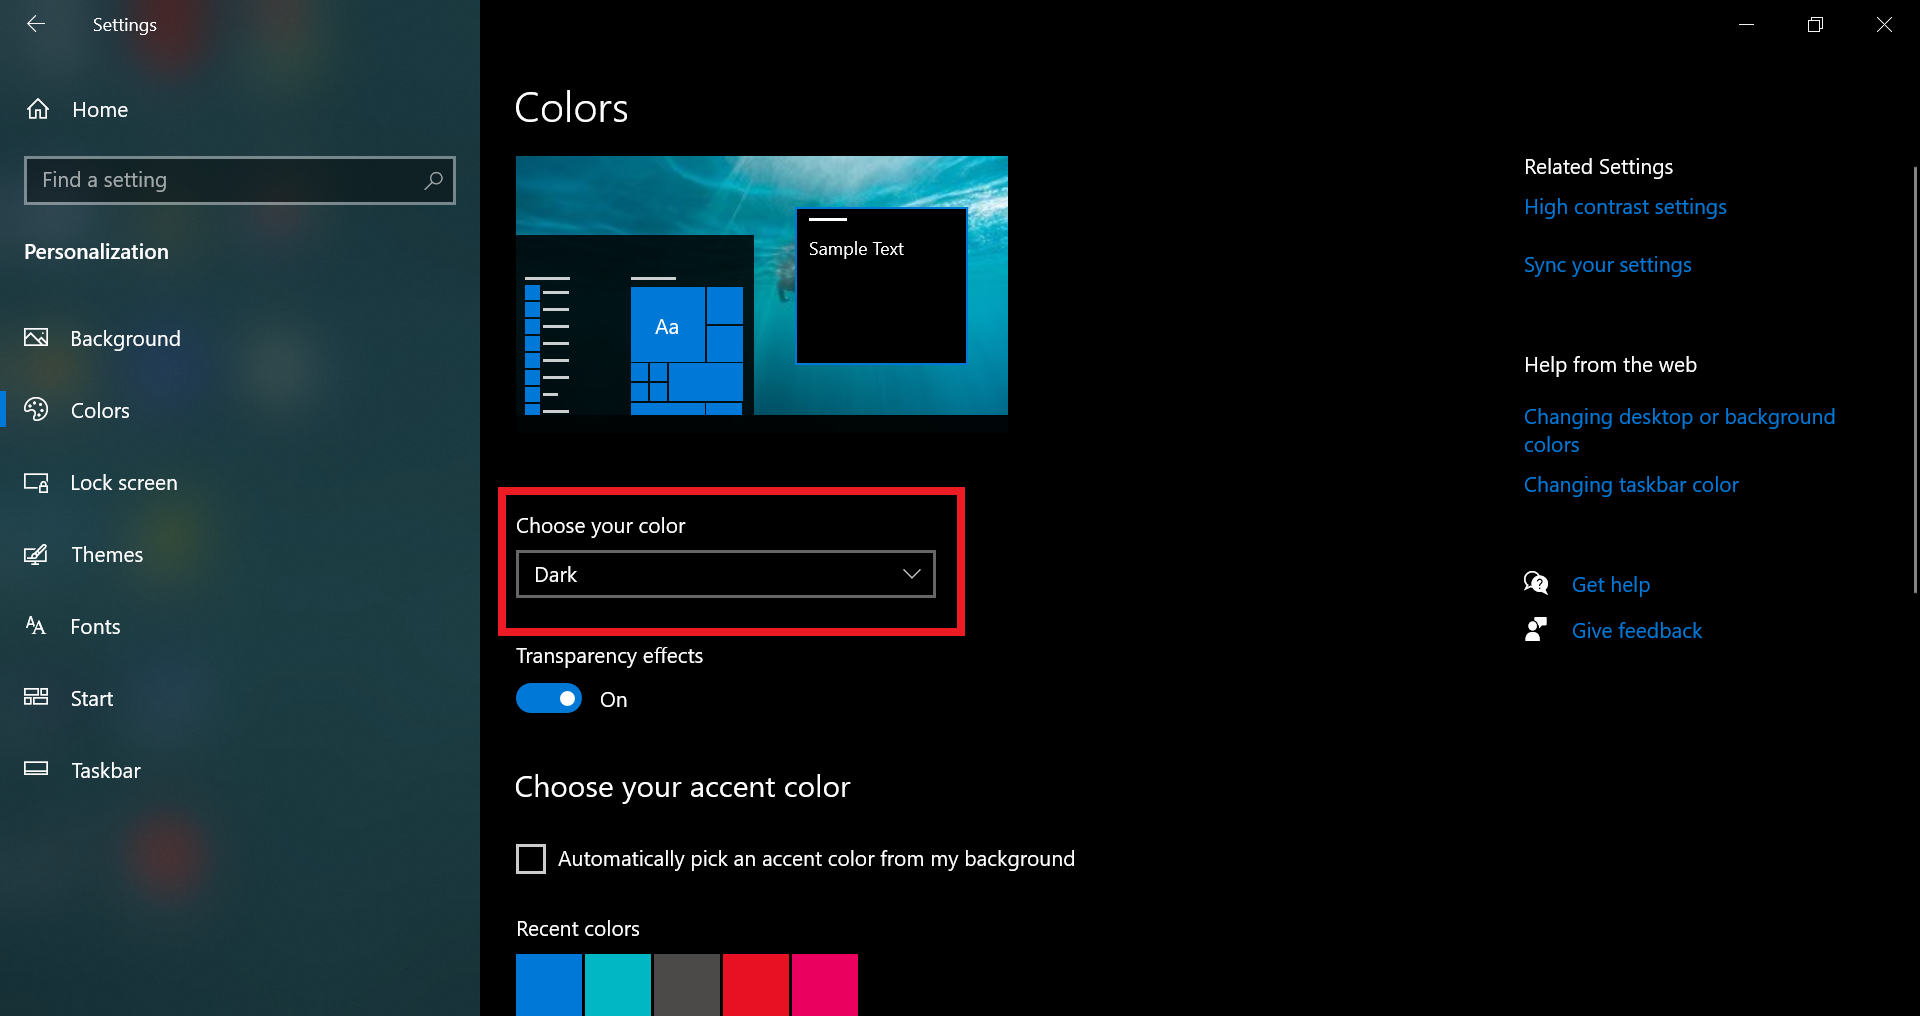Open Sync your settings link
This screenshot has width=1920, height=1016.
point(1608,265)
